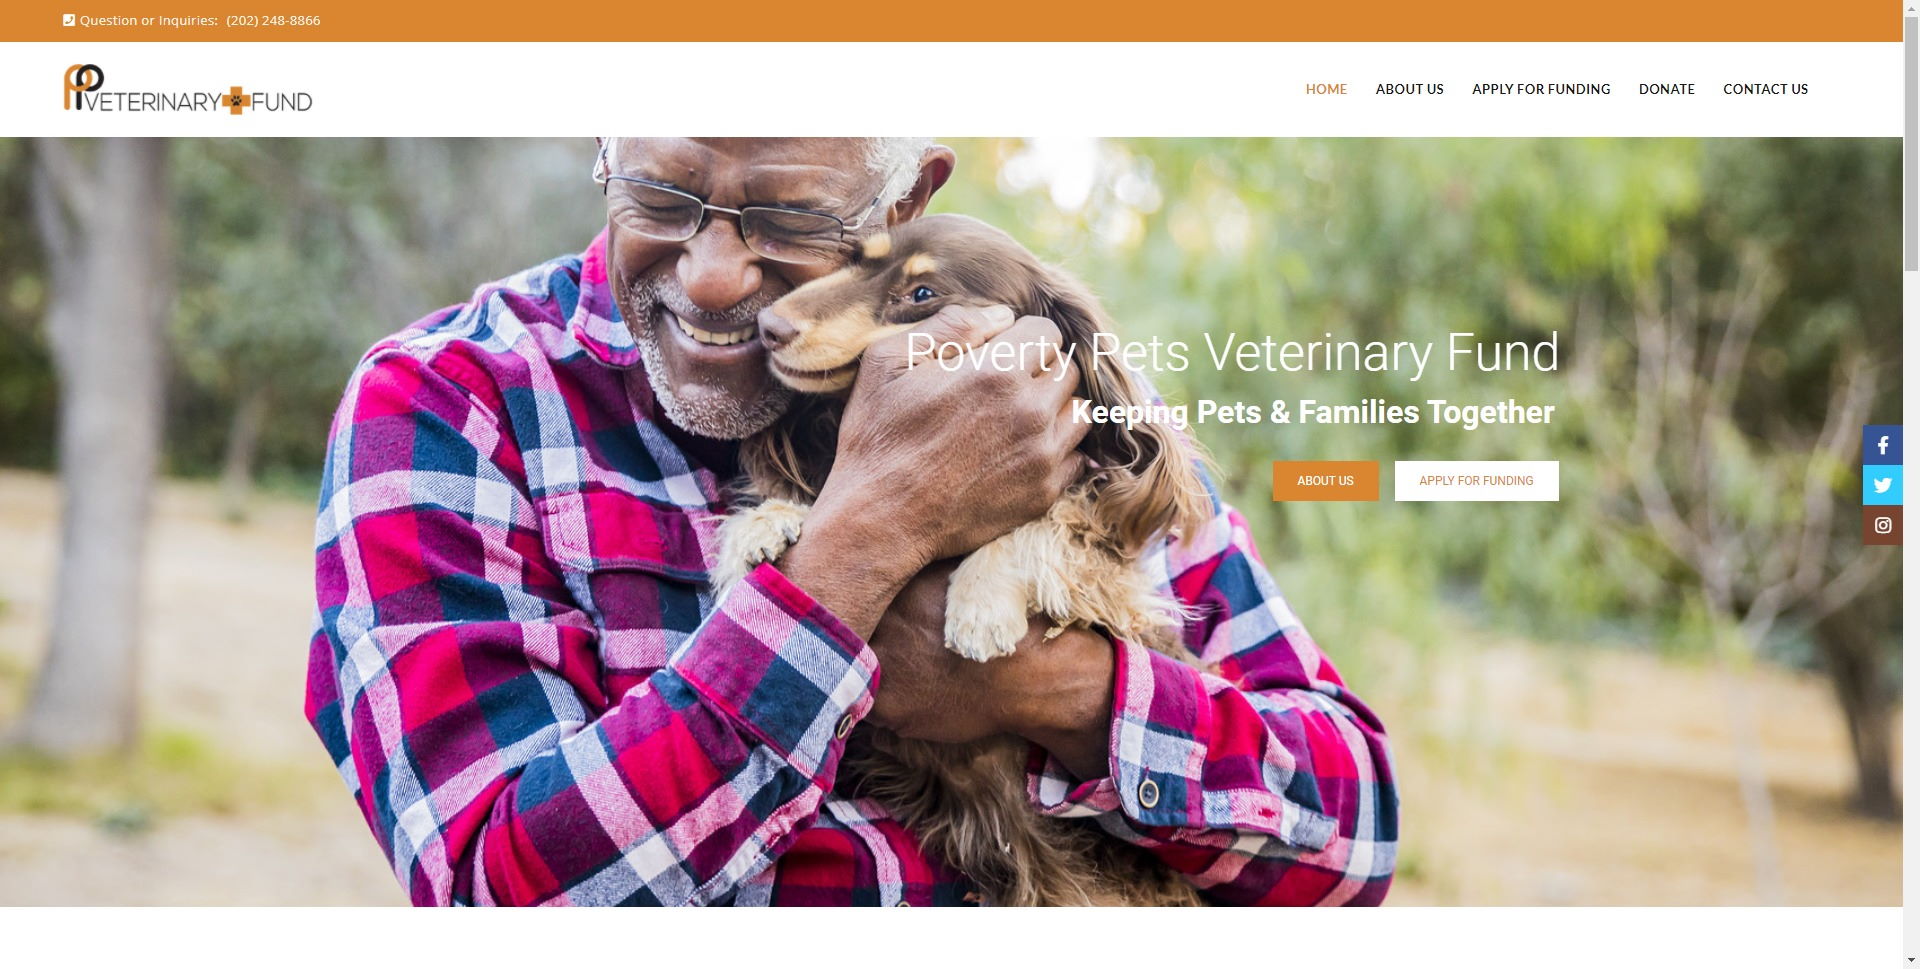
Task: Click the Keeping Pets & Families Together tagline
Action: pyautogui.click(x=1312, y=412)
